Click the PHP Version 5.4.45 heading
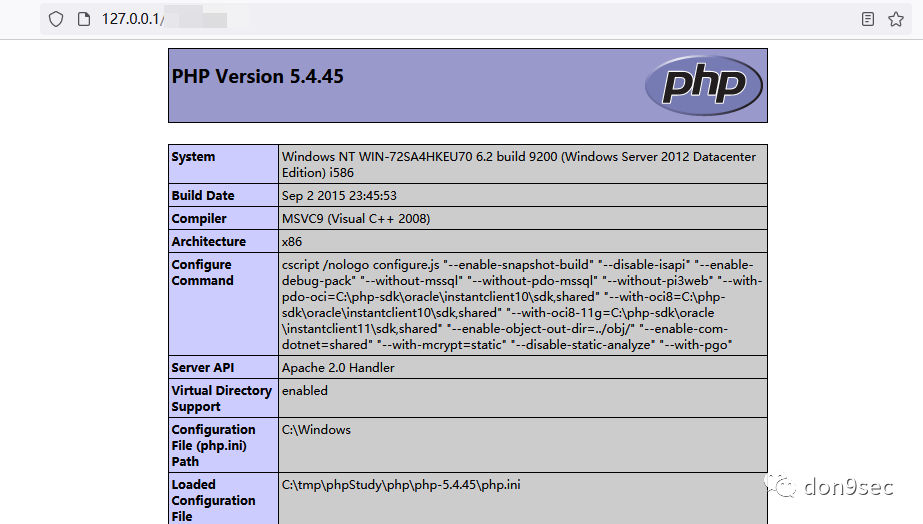This screenshot has height=524, width=923. (x=258, y=77)
